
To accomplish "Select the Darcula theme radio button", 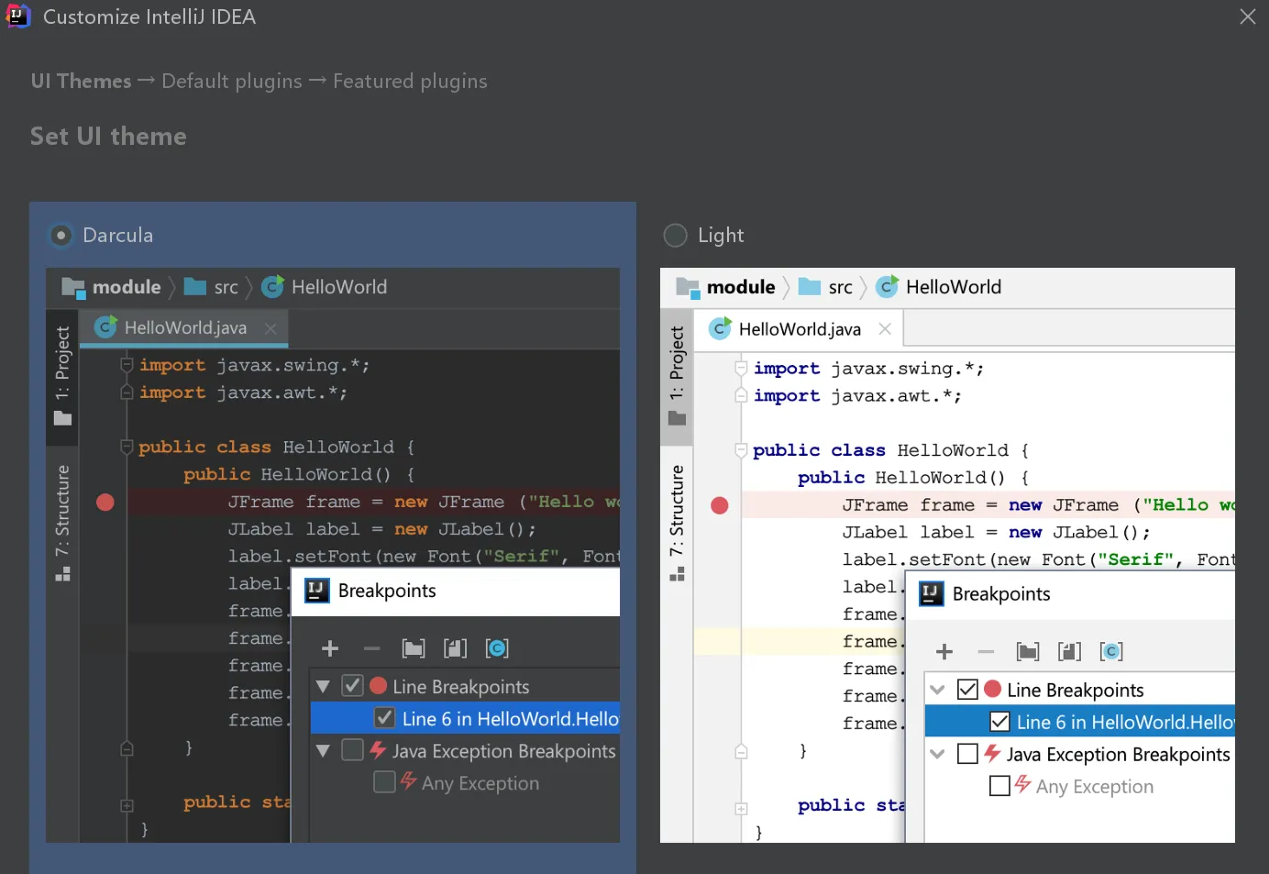I will 61,235.
